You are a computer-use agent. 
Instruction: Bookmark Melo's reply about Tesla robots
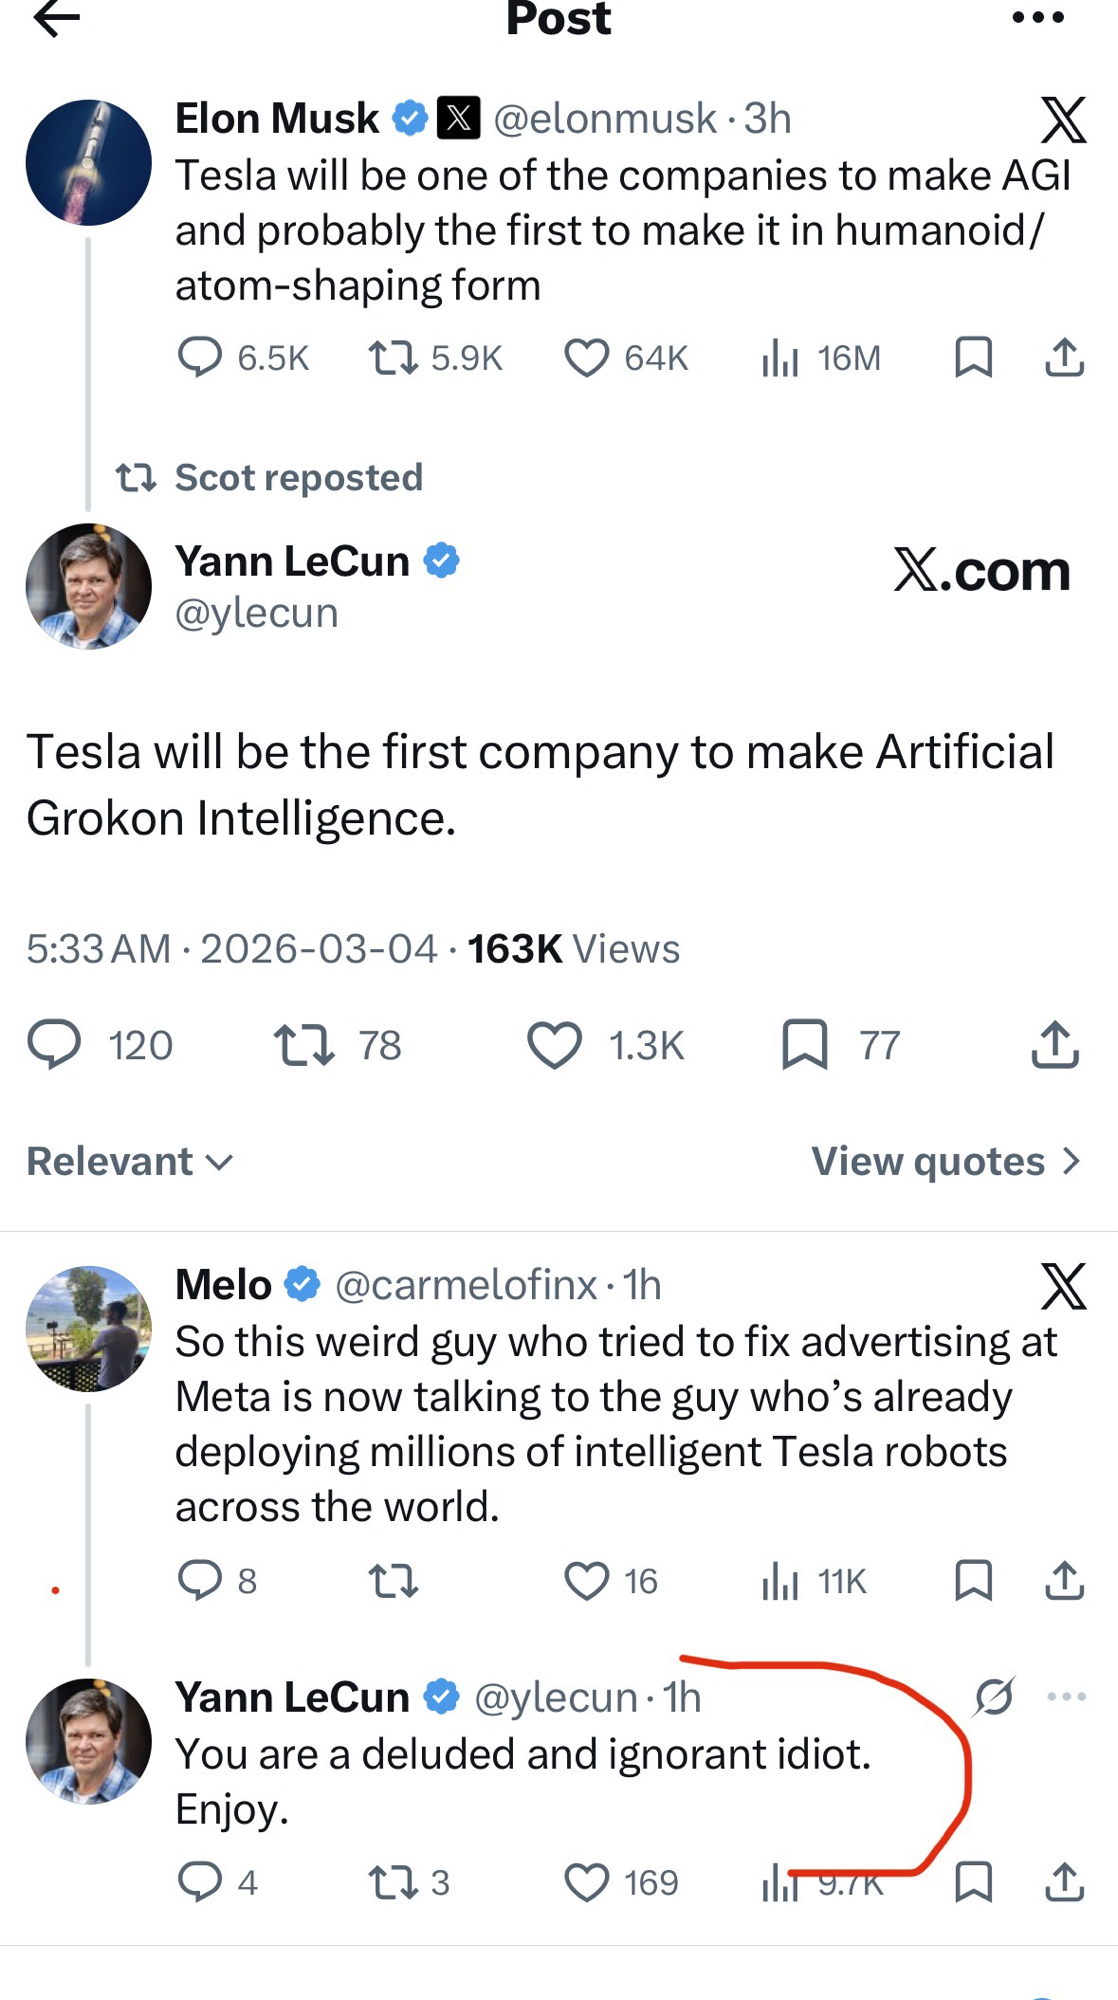click(x=973, y=1581)
